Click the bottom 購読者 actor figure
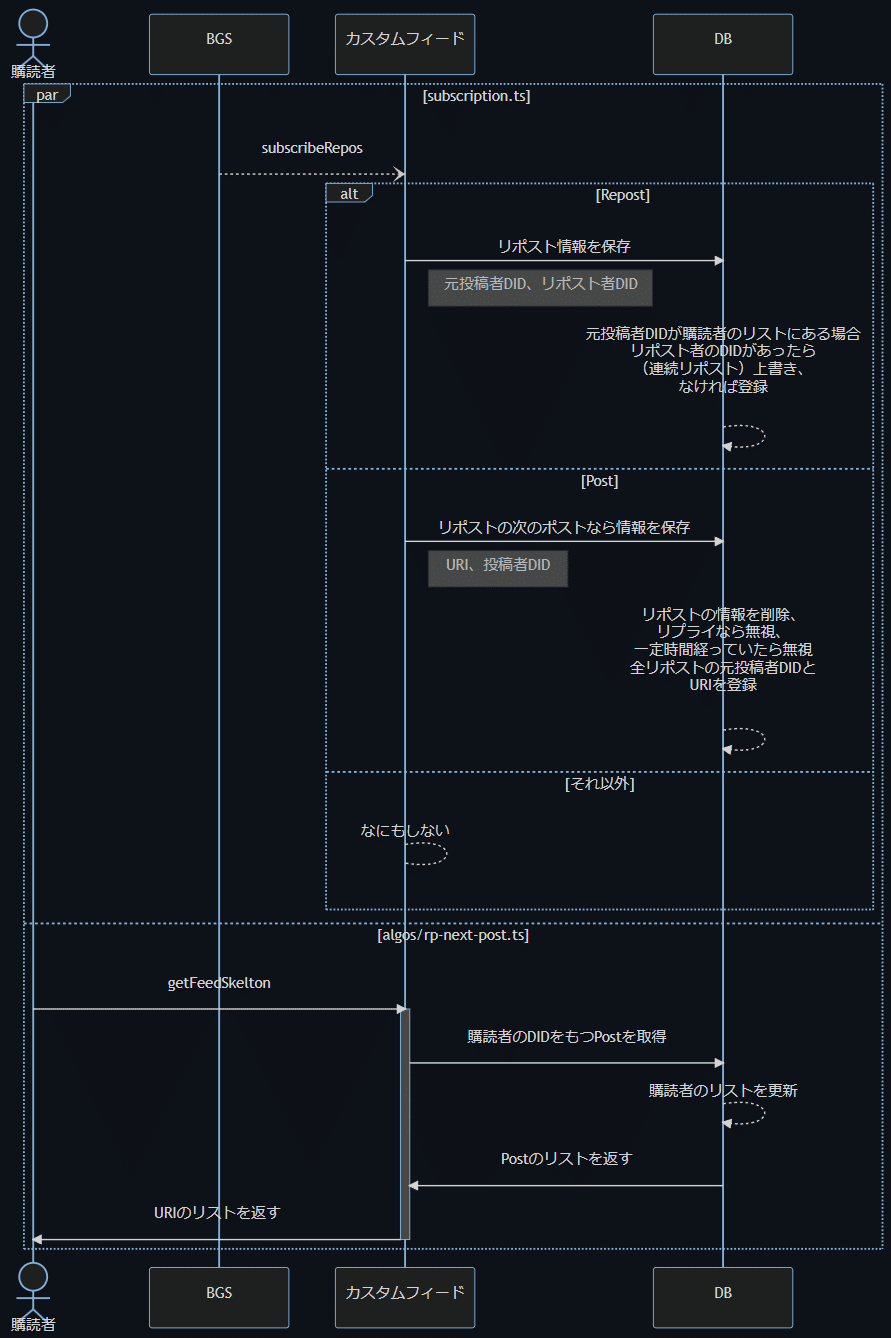The width and height of the screenshot is (891, 1338). (33, 1291)
